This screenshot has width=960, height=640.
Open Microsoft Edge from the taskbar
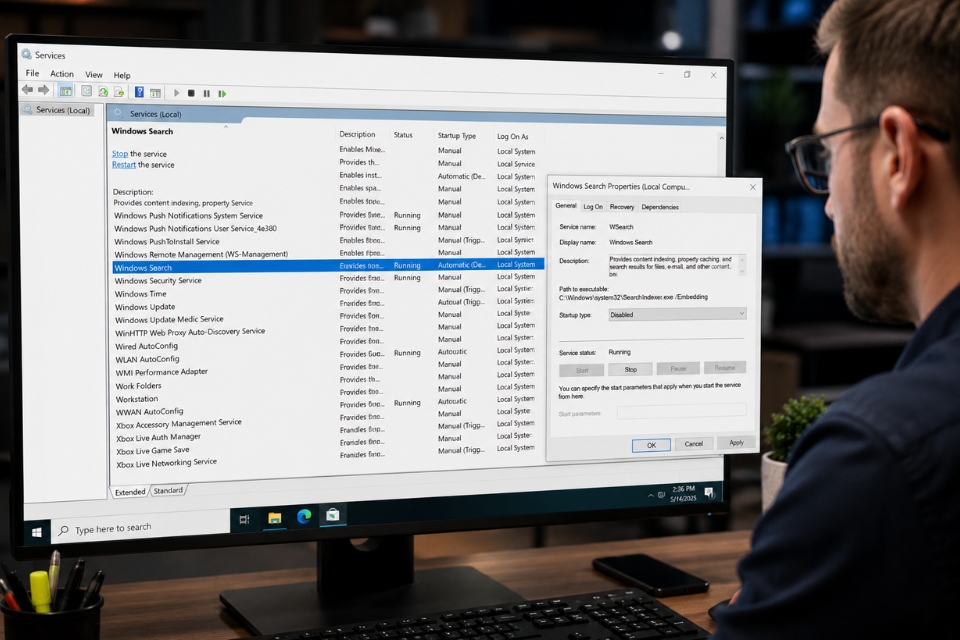pyautogui.click(x=304, y=517)
